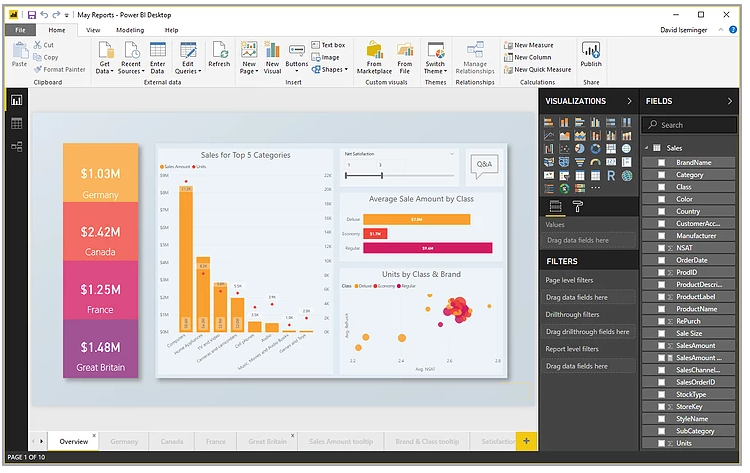This screenshot has width=750, height=473.
Task: Open the Recent Sources dropdown
Action: pos(131,57)
